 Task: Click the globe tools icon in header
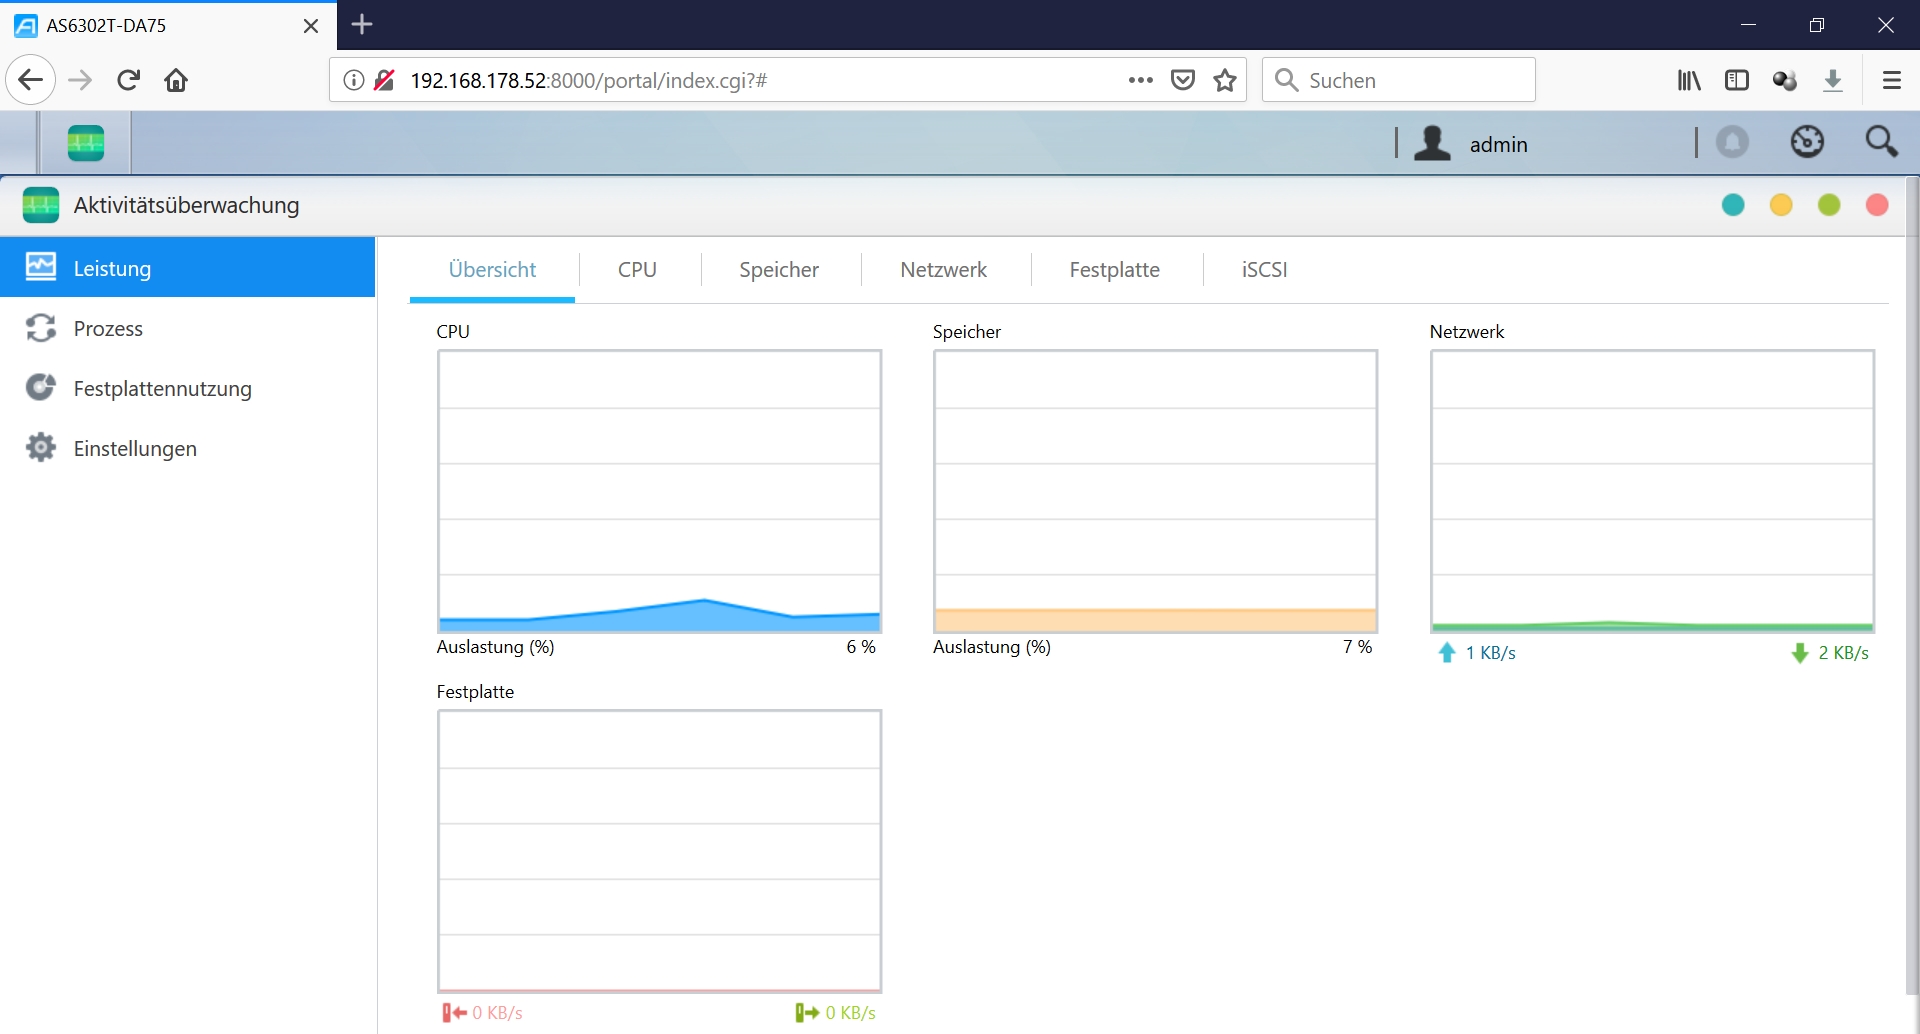click(x=1806, y=143)
